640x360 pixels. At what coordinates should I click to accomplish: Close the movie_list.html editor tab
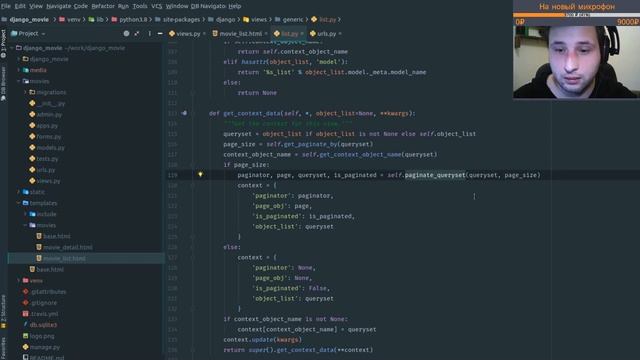pyautogui.click(x=266, y=33)
